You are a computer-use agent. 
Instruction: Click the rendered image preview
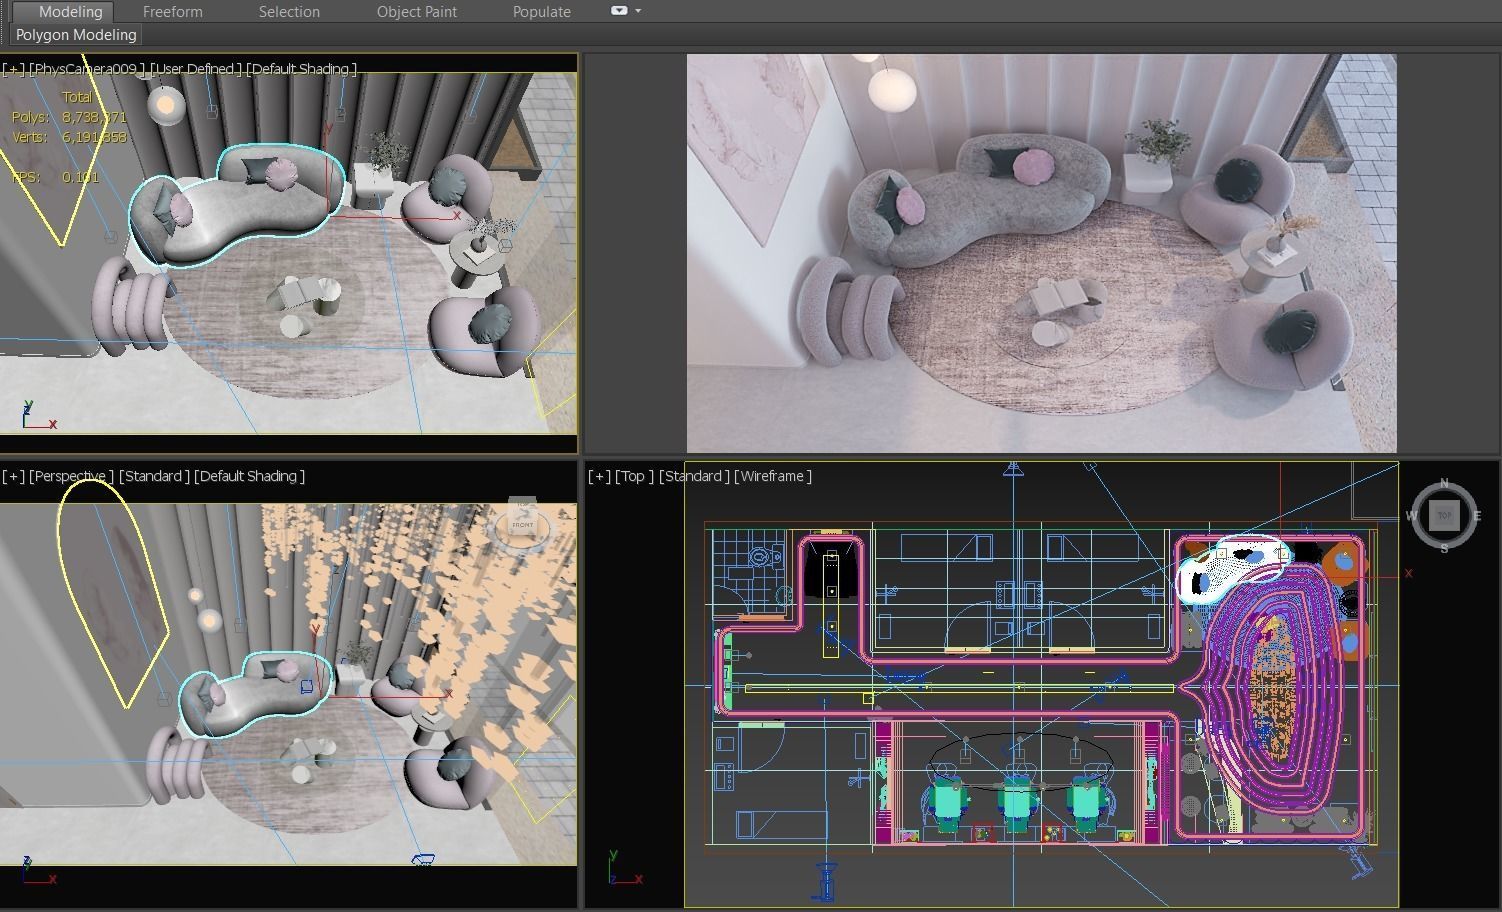coord(1041,253)
